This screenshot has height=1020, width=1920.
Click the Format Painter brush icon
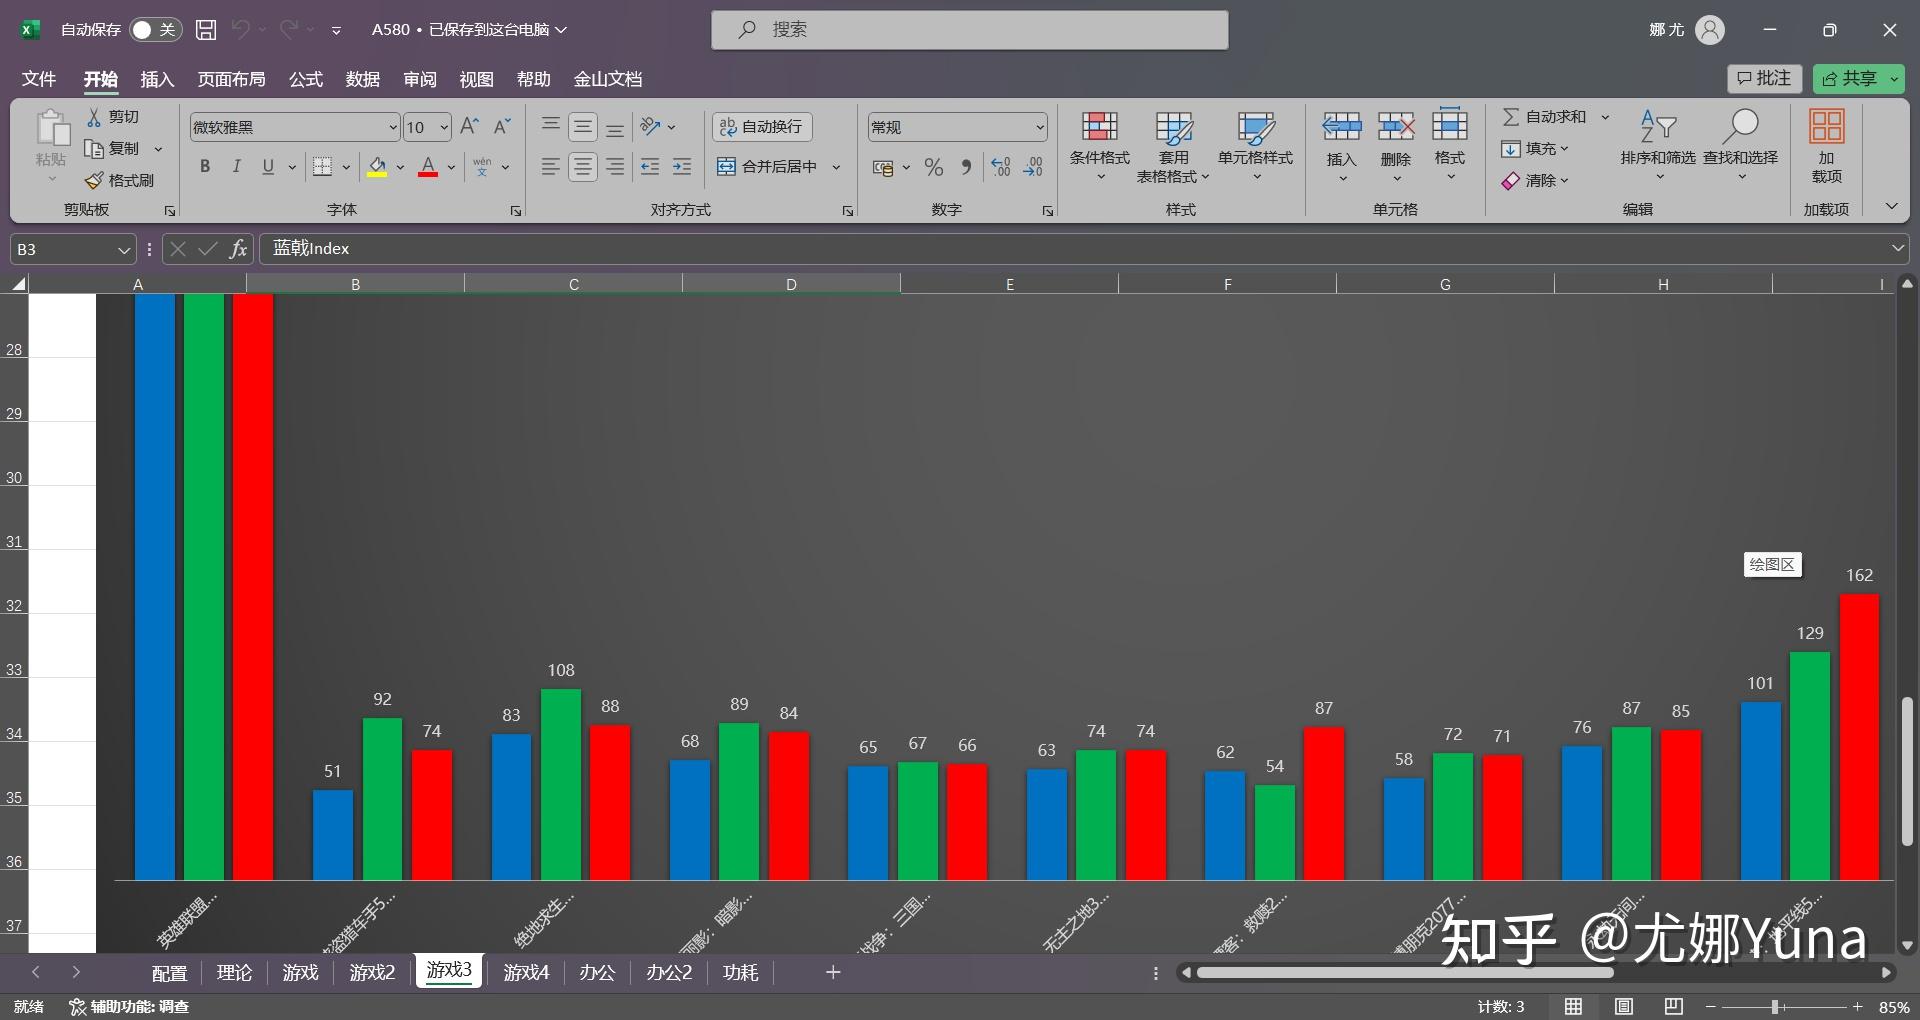(94, 180)
